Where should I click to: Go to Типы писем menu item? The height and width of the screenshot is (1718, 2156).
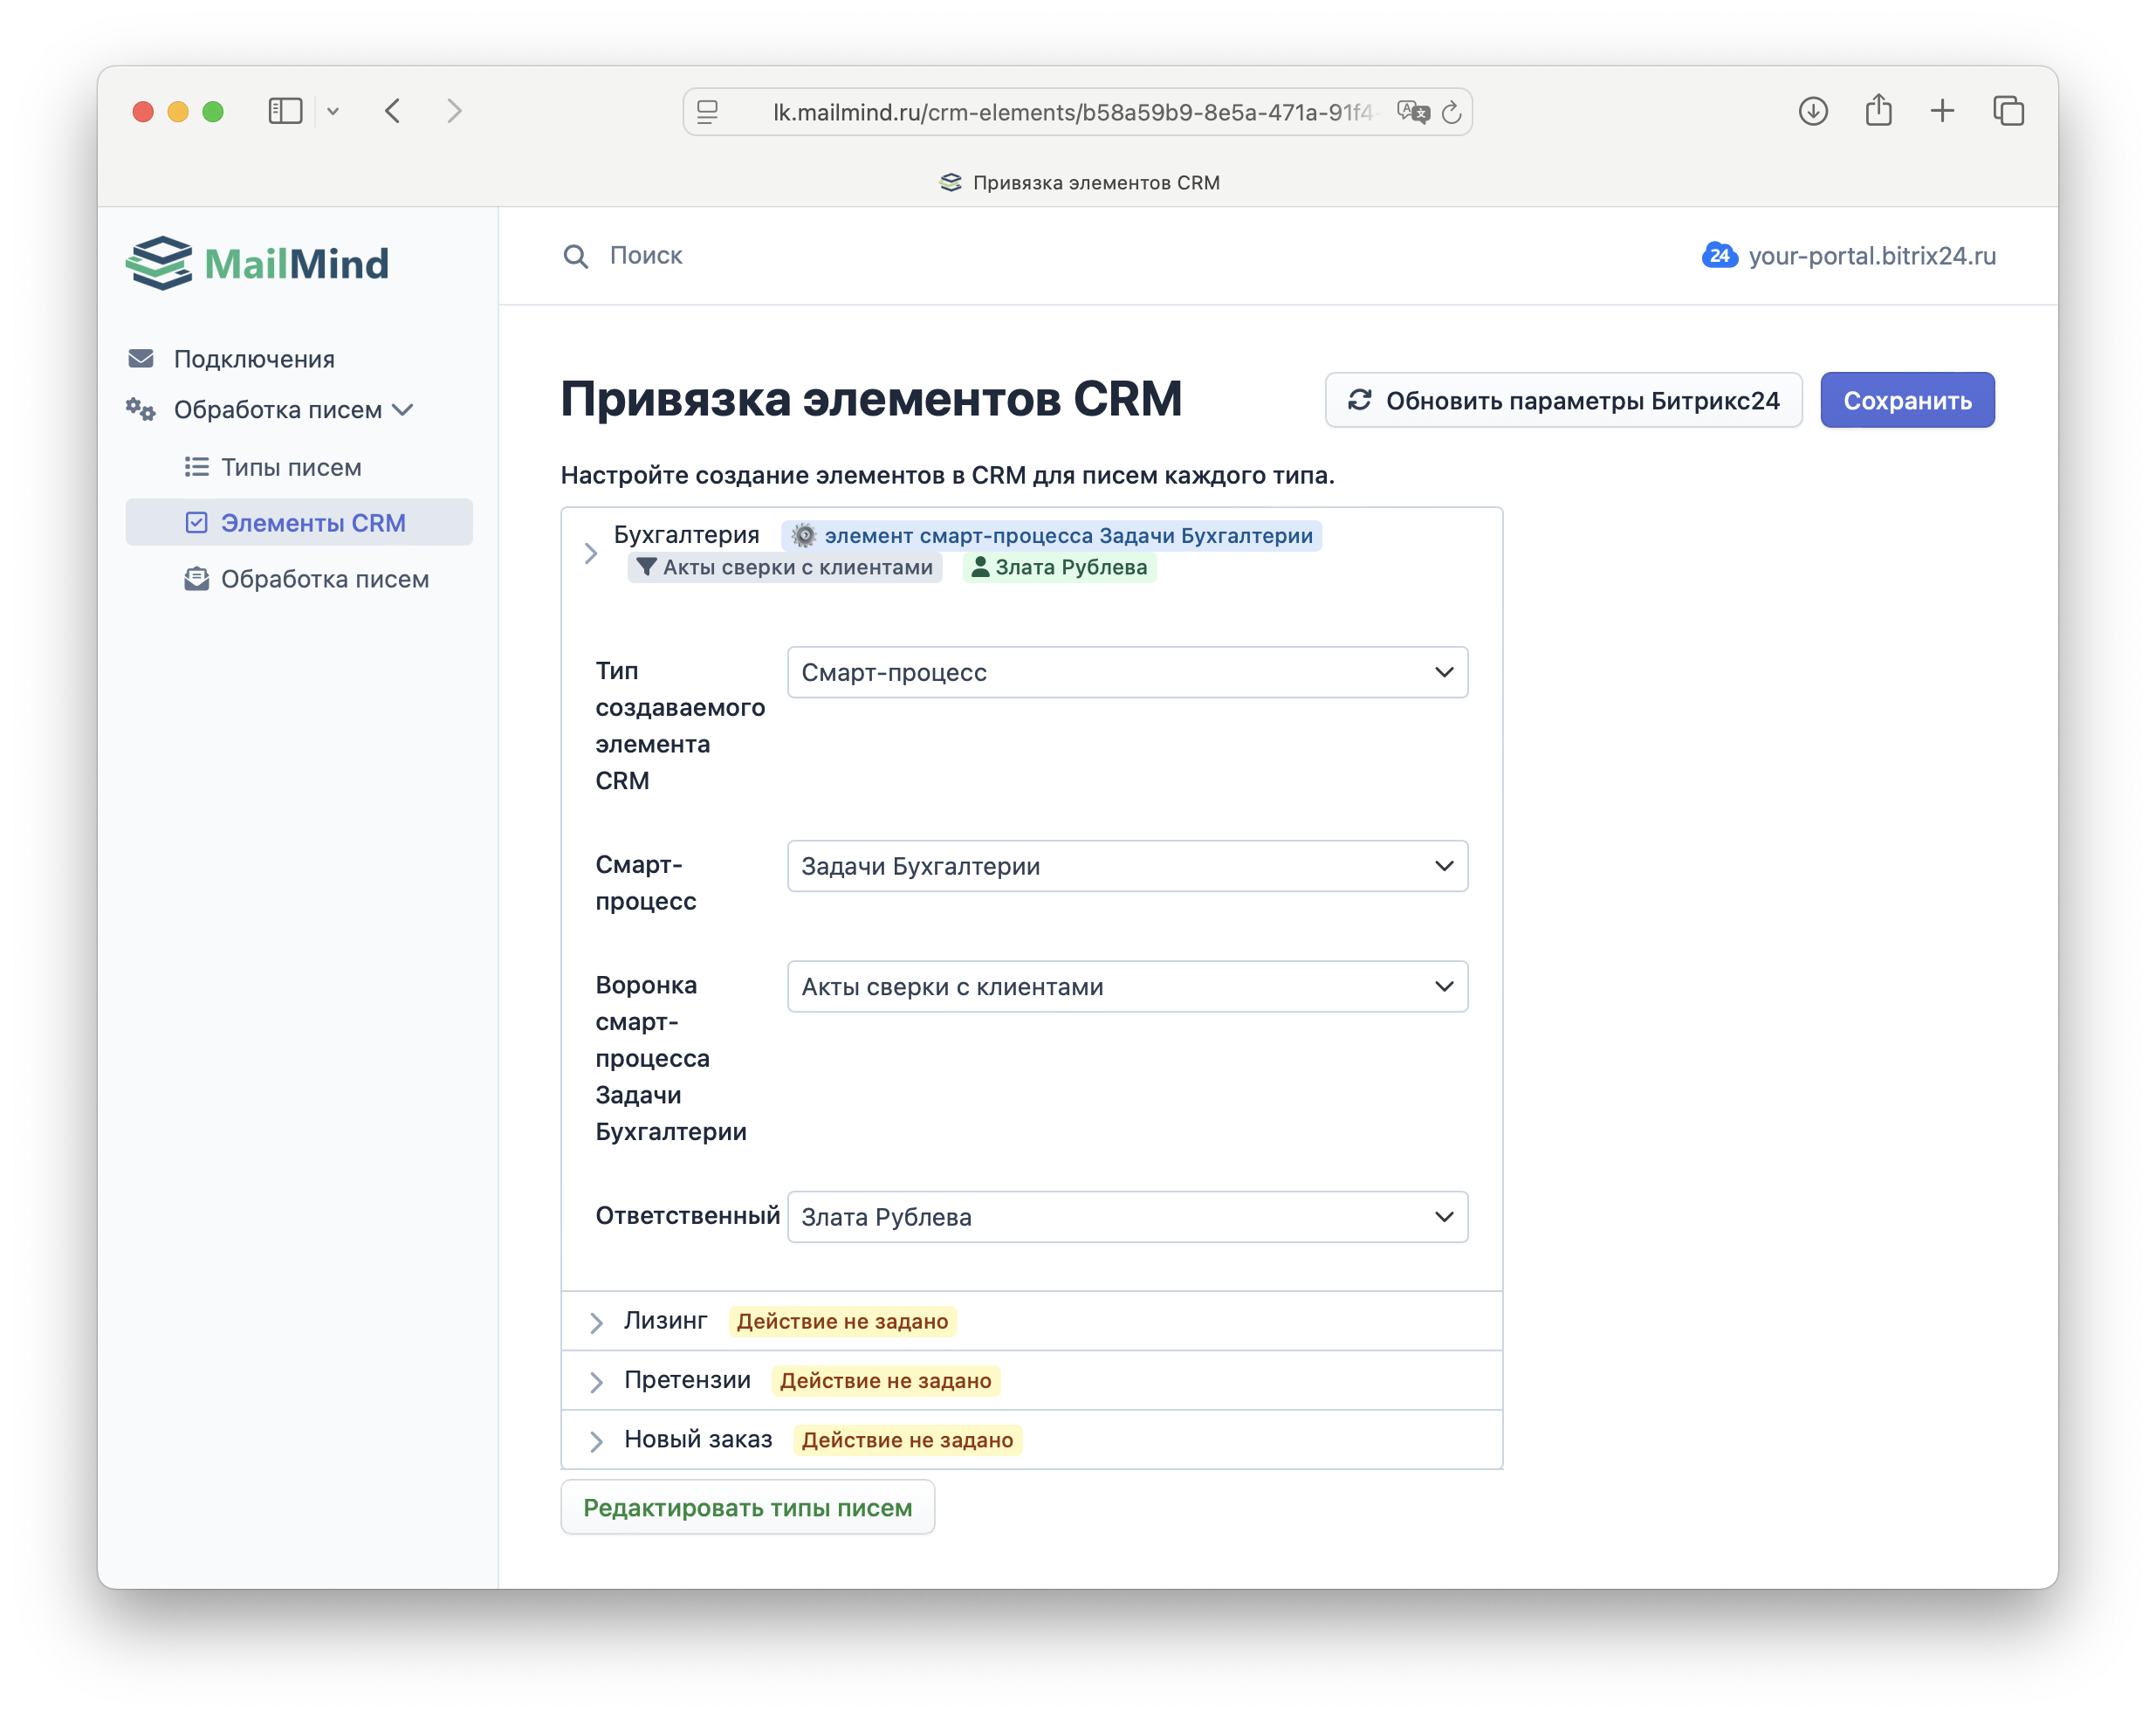[x=290, y=467]
